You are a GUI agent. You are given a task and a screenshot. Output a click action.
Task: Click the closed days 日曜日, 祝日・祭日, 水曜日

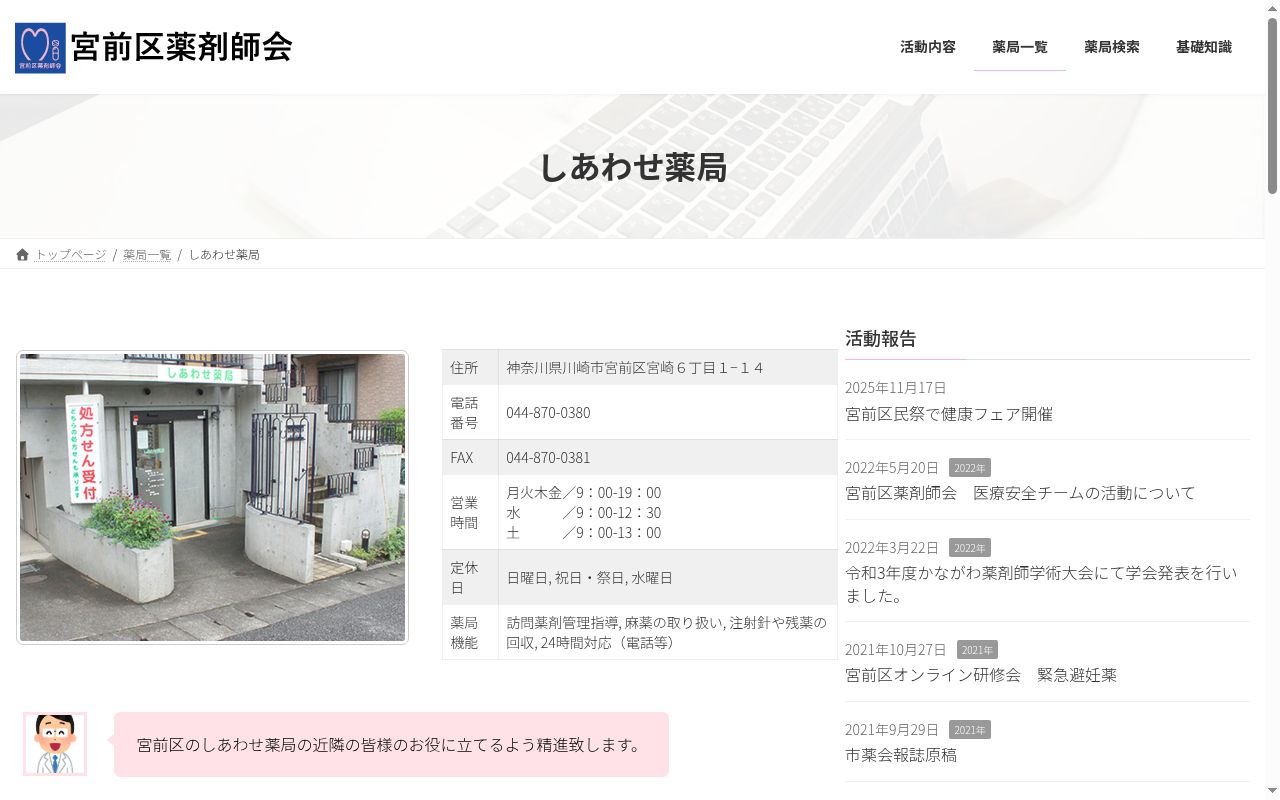point(590,578)
